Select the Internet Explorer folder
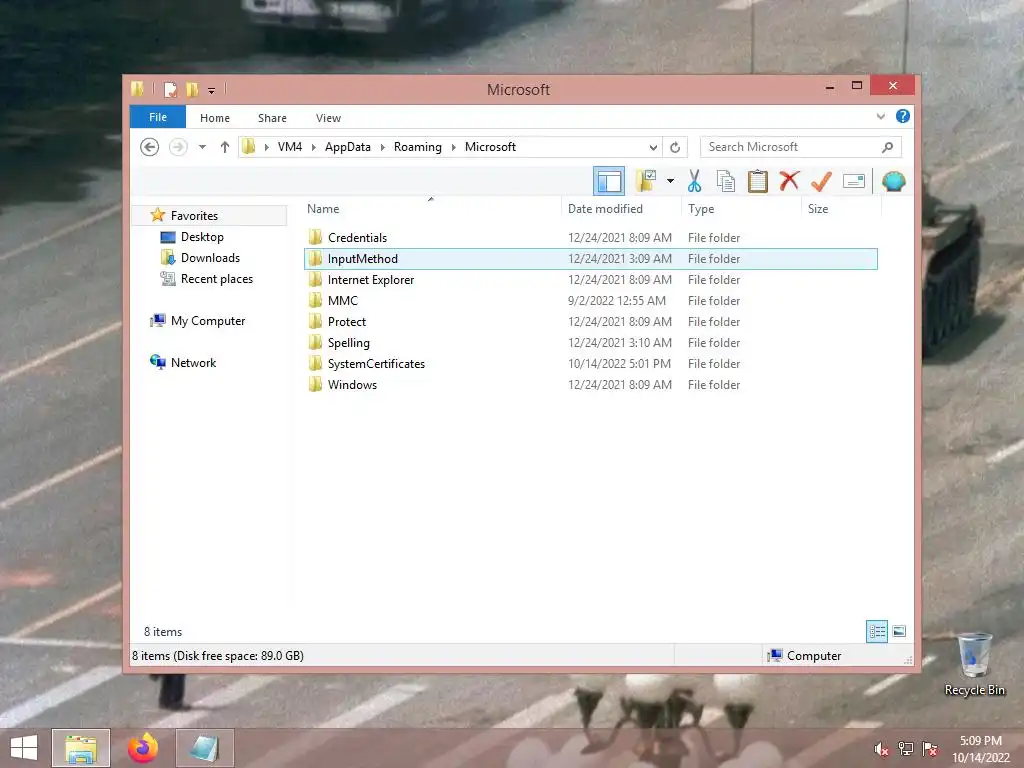This screenshot has width=1024, height=768. pyautogui.click(x=590, y=280)
